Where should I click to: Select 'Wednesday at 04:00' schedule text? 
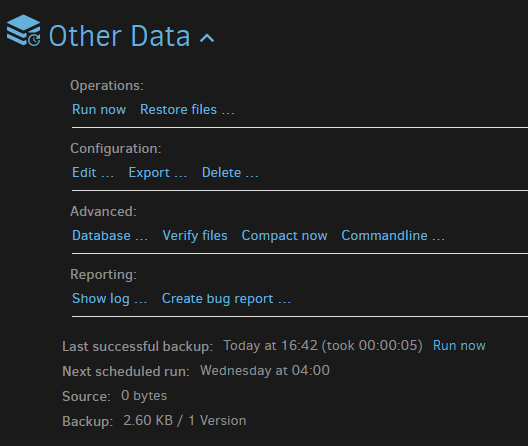tap(265, 371)
